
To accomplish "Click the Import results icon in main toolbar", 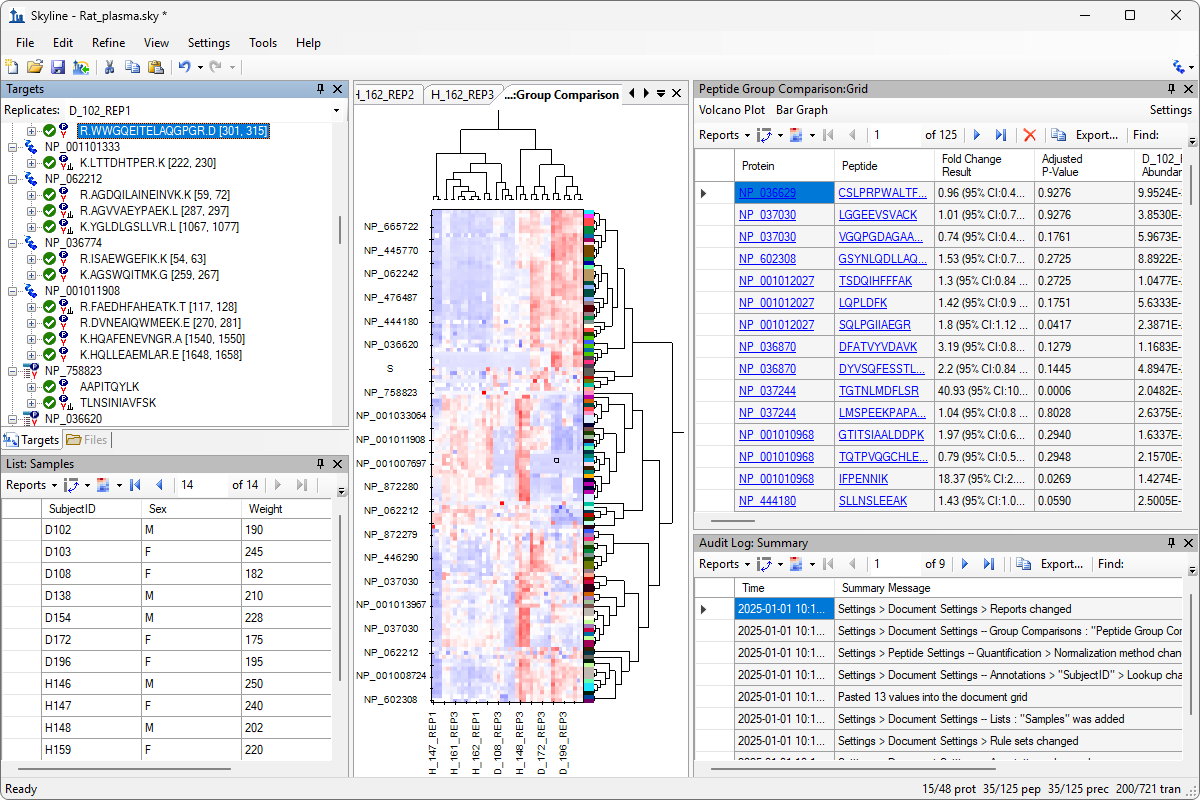I will (81, 67).
